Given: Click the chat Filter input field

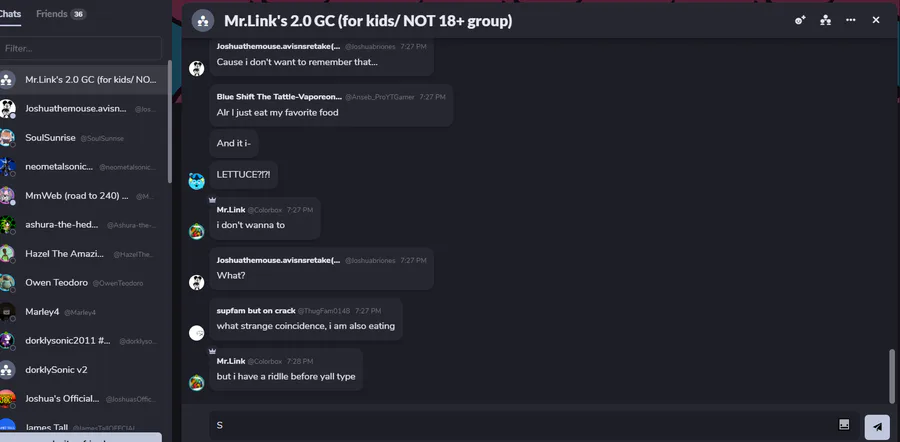Looking at the screenshot, I should click(80, 48).
